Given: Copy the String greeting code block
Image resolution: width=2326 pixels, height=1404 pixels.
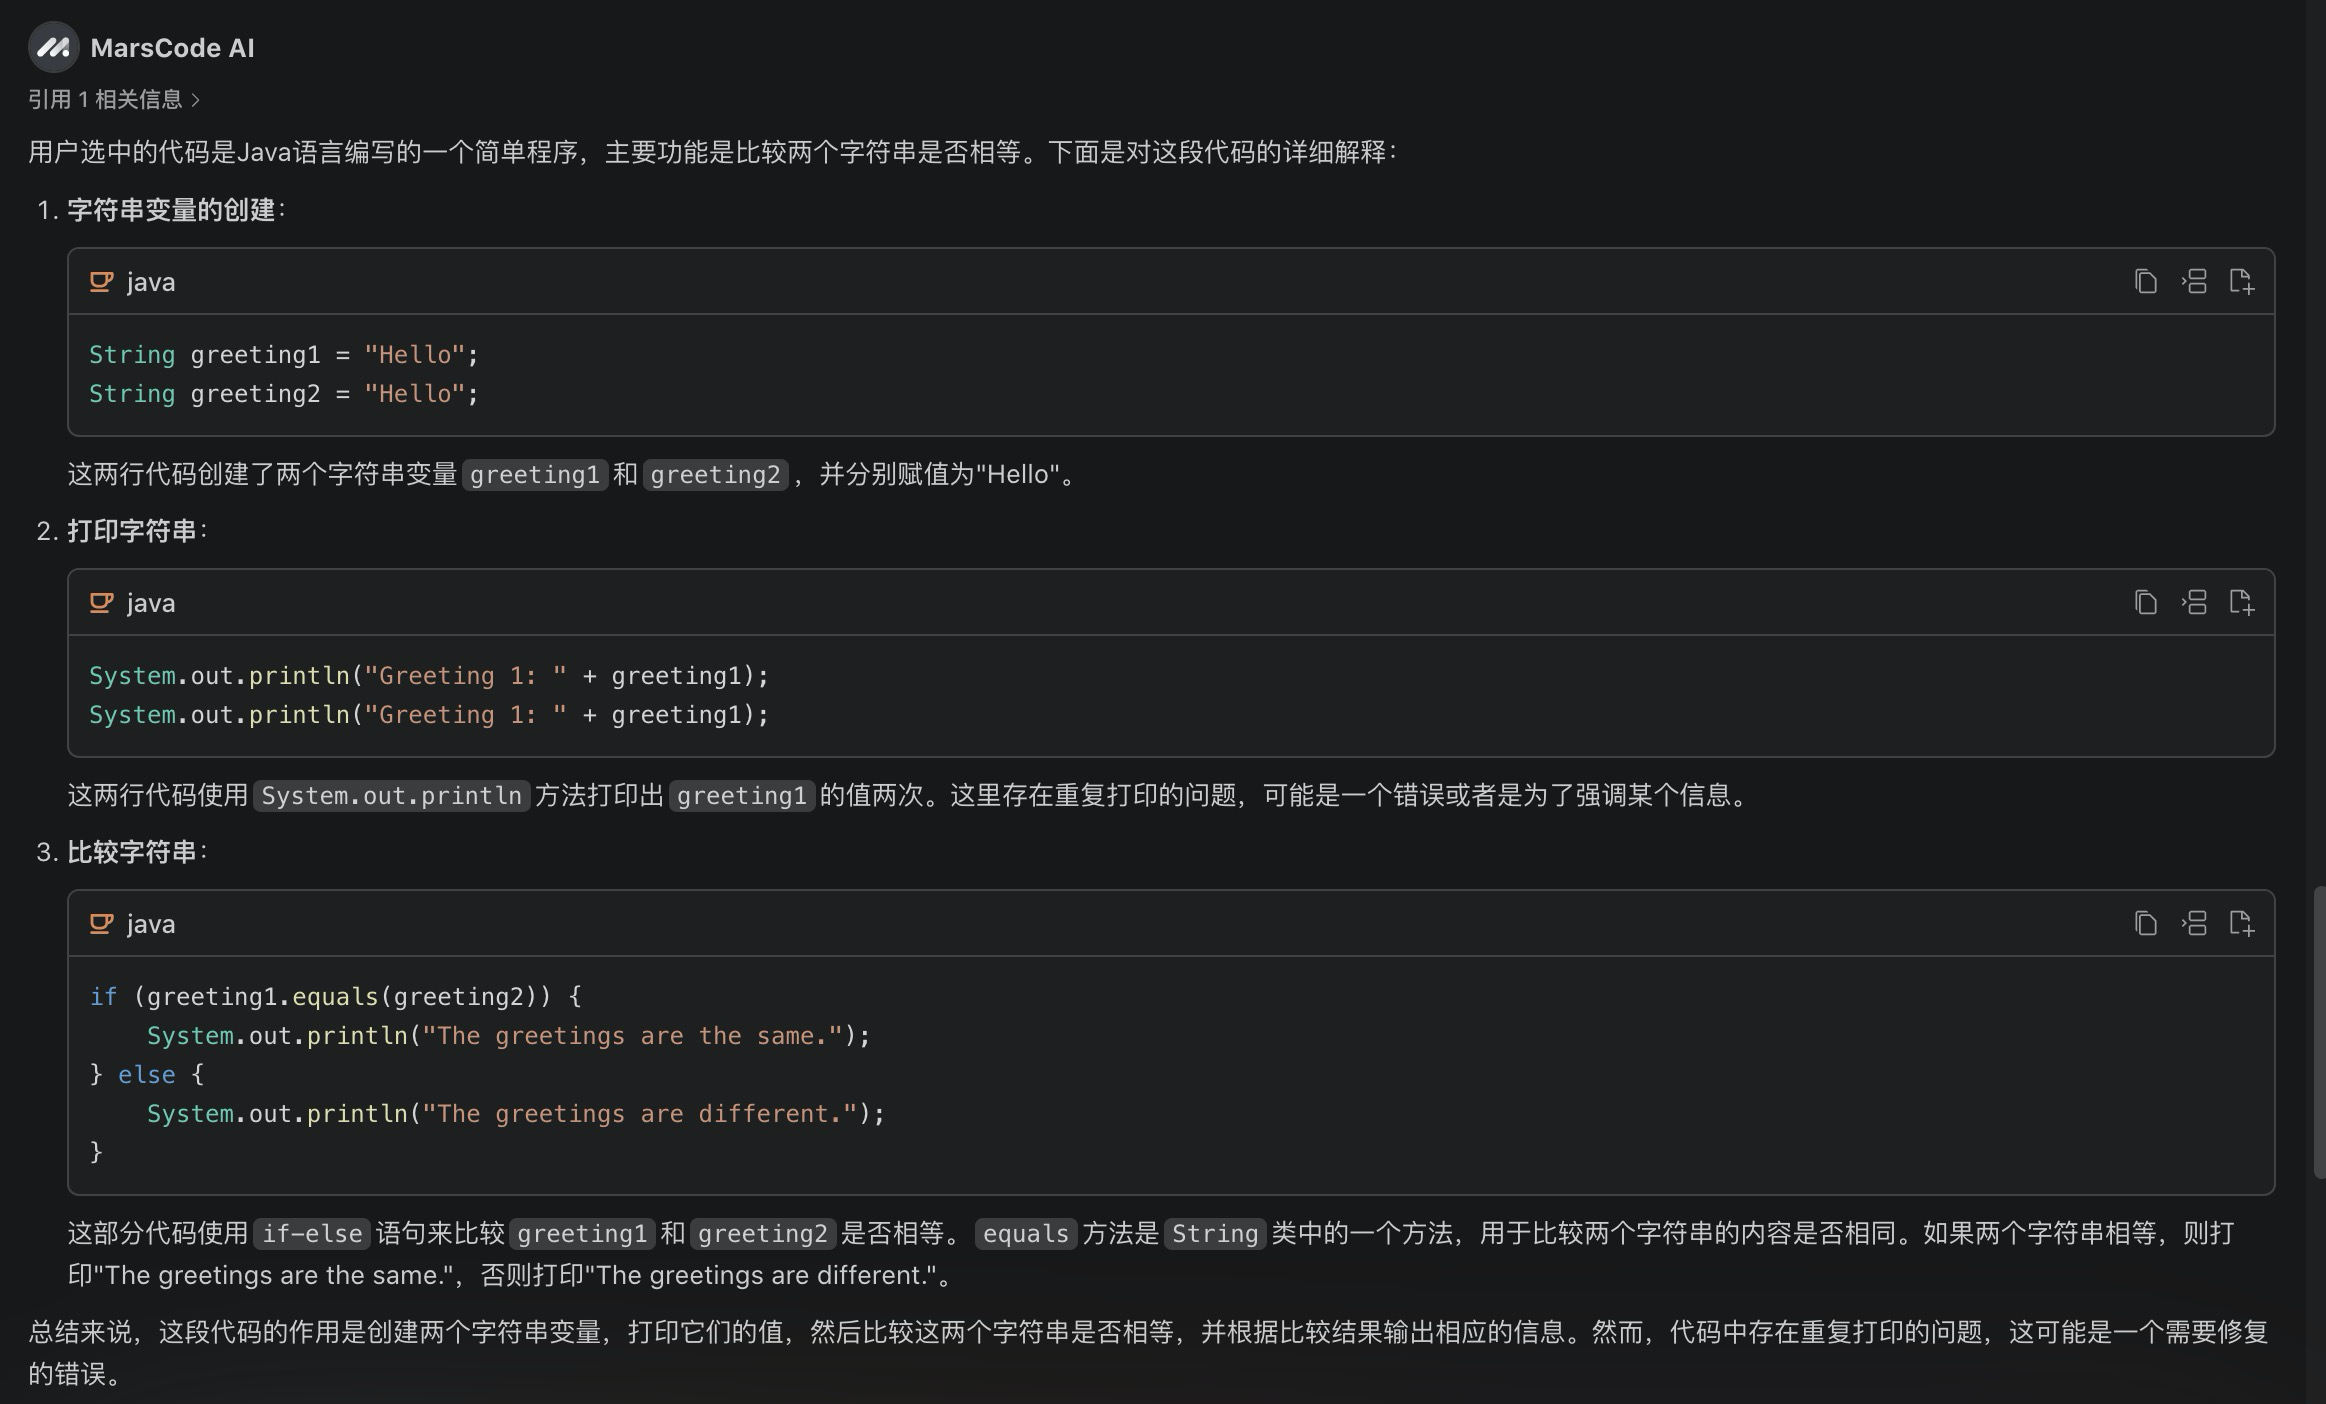Looking at the screenshot, I should (2145, 282).
